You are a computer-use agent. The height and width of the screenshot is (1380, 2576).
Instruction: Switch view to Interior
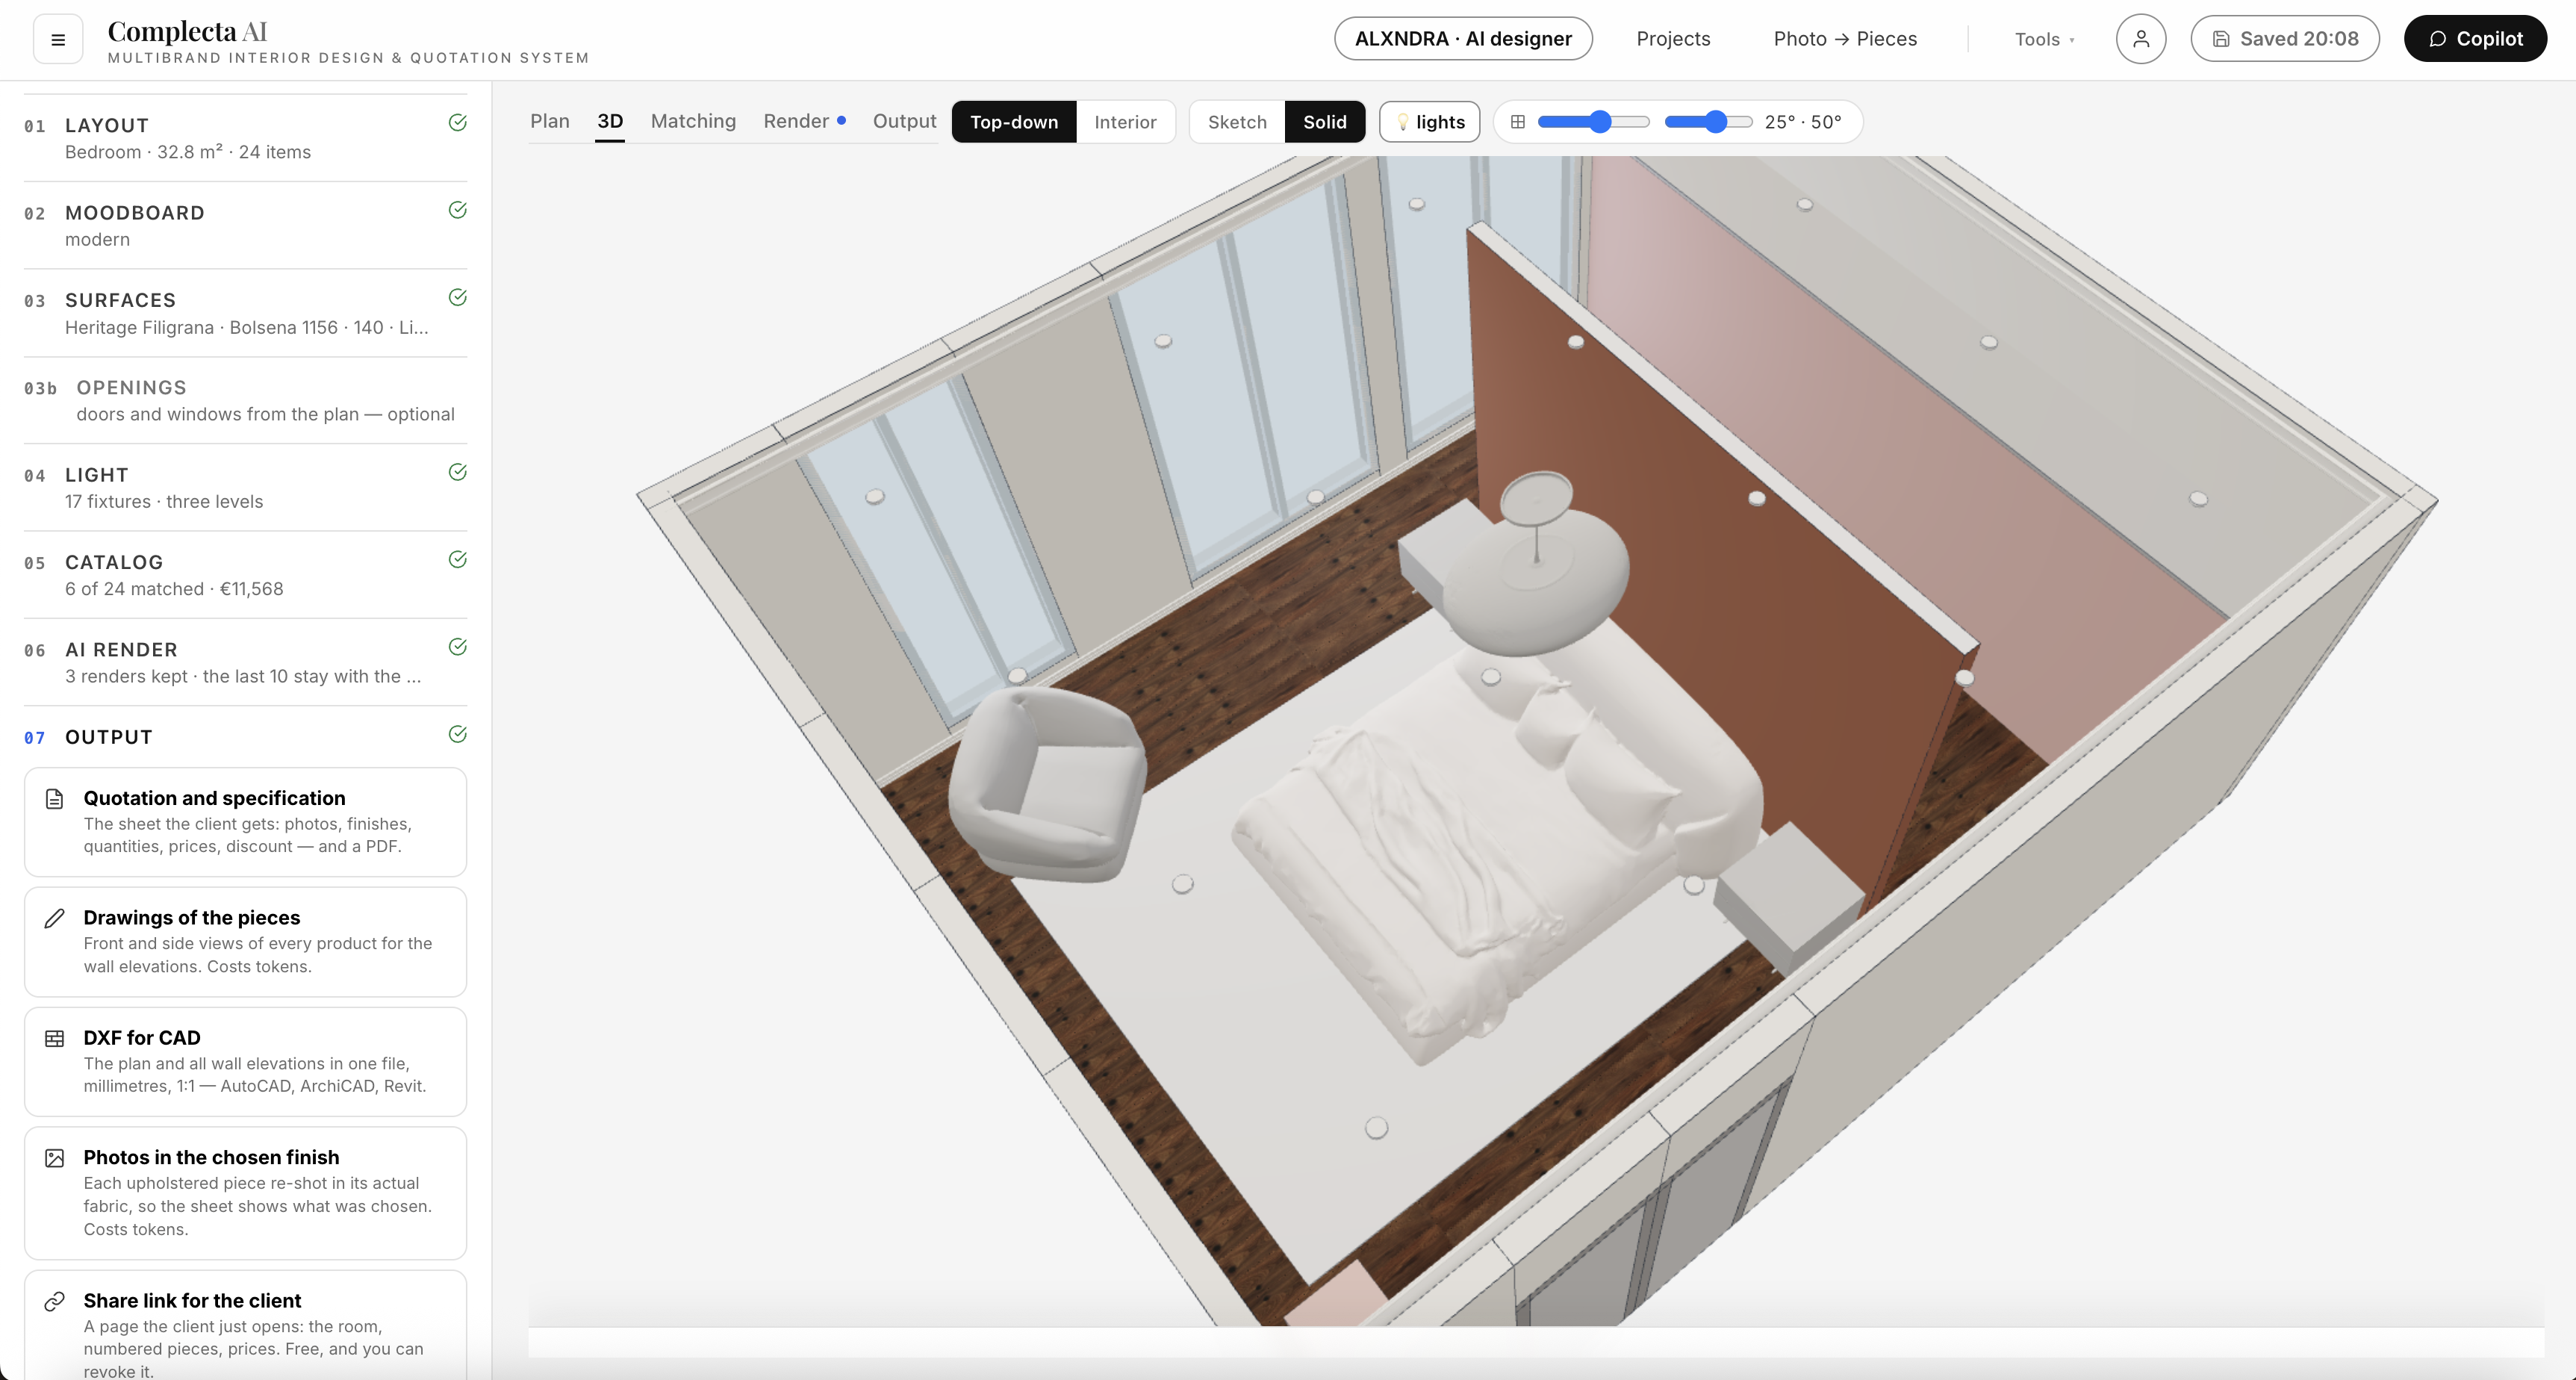1125,122
